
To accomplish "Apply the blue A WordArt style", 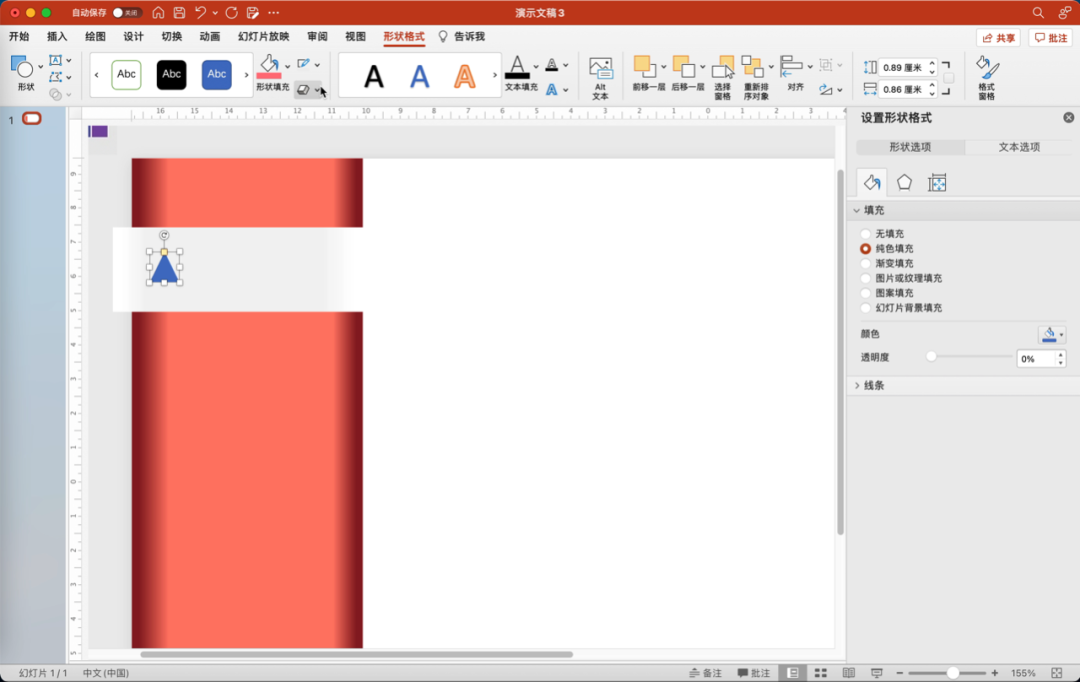I will click(419, 76).
